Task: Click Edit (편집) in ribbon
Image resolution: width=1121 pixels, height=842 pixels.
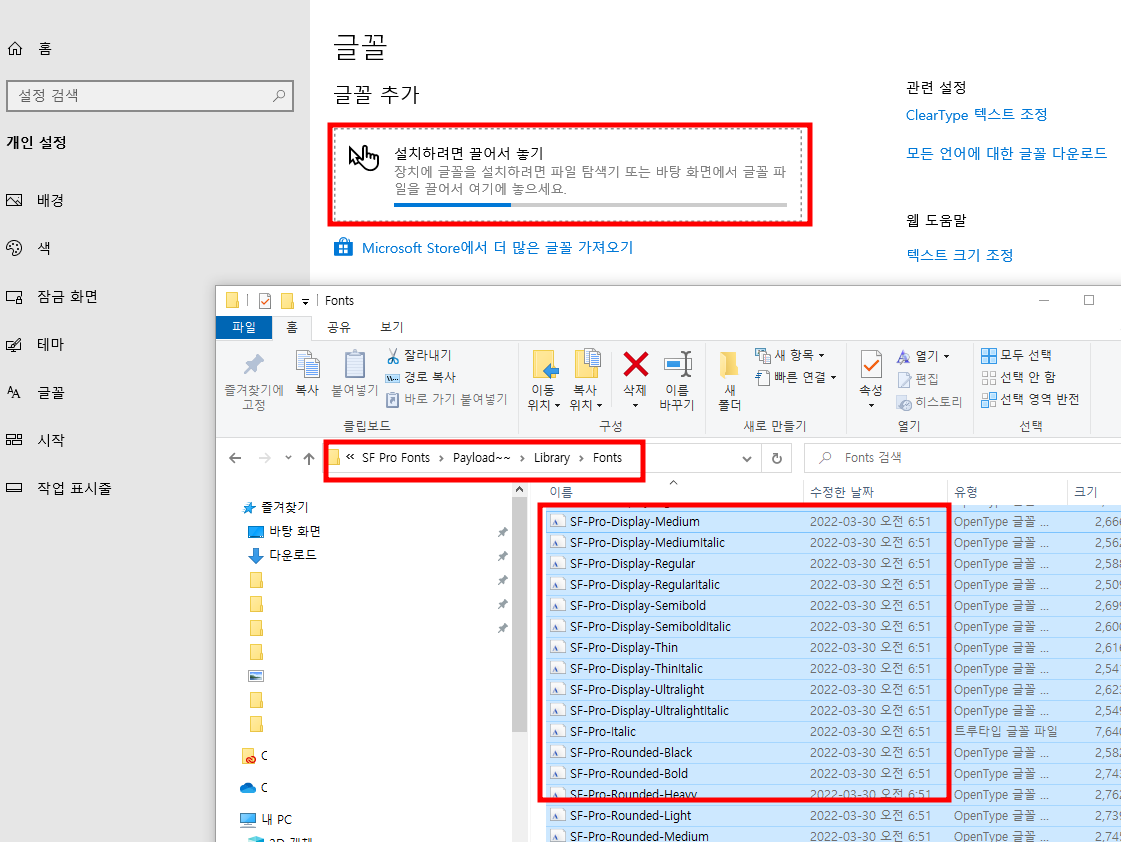Action: click(x=918, y=379)
